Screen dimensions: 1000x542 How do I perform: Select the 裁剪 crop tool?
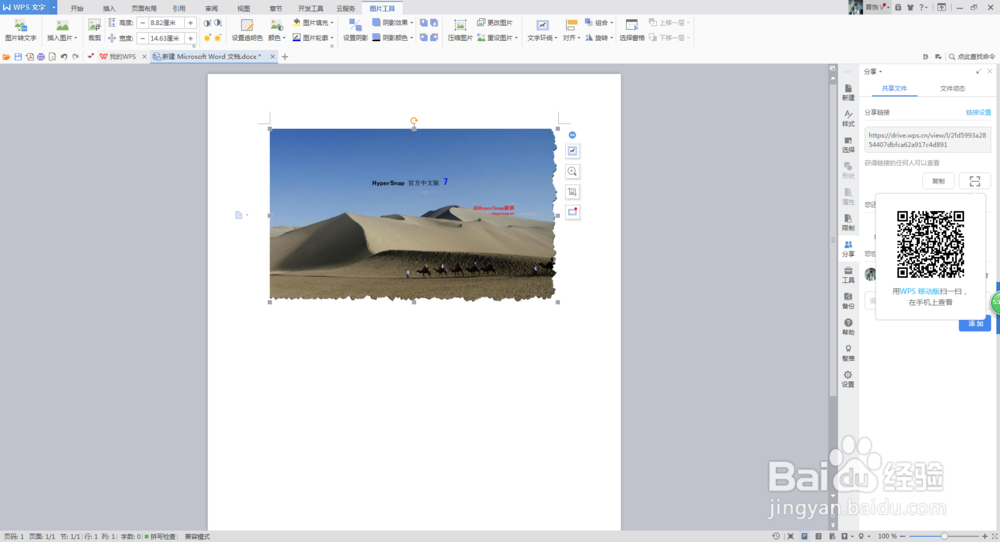[x=94, y=30]
